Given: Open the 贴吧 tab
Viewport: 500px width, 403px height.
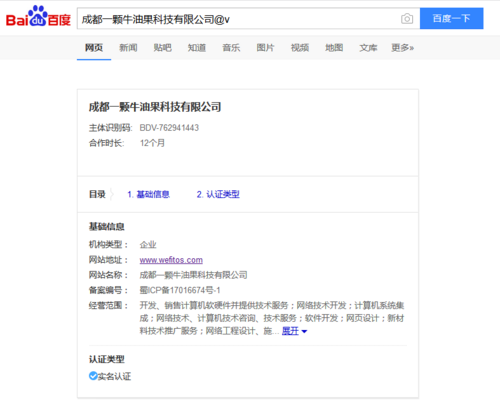Looking at the screenshot, I should (162, 48).
